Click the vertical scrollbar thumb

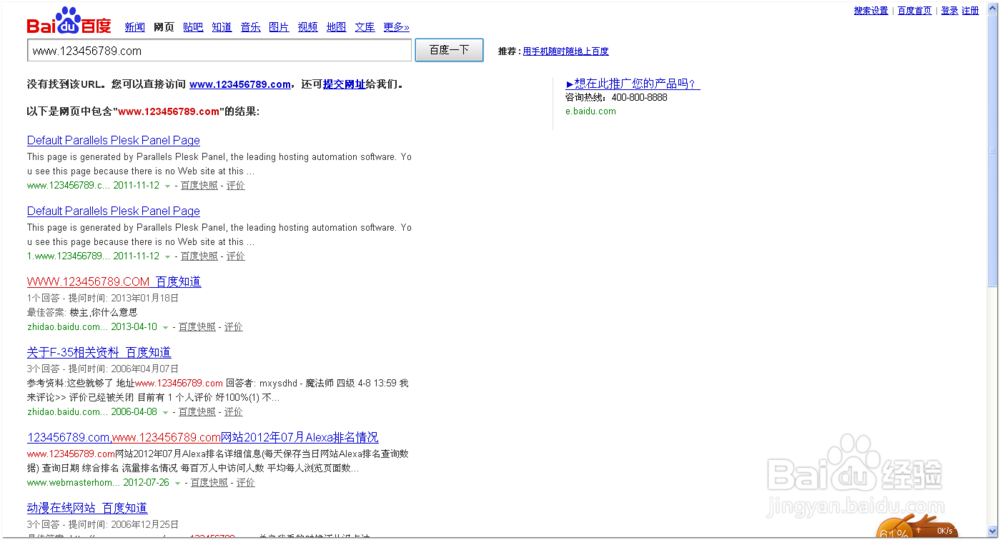(992, 150)
